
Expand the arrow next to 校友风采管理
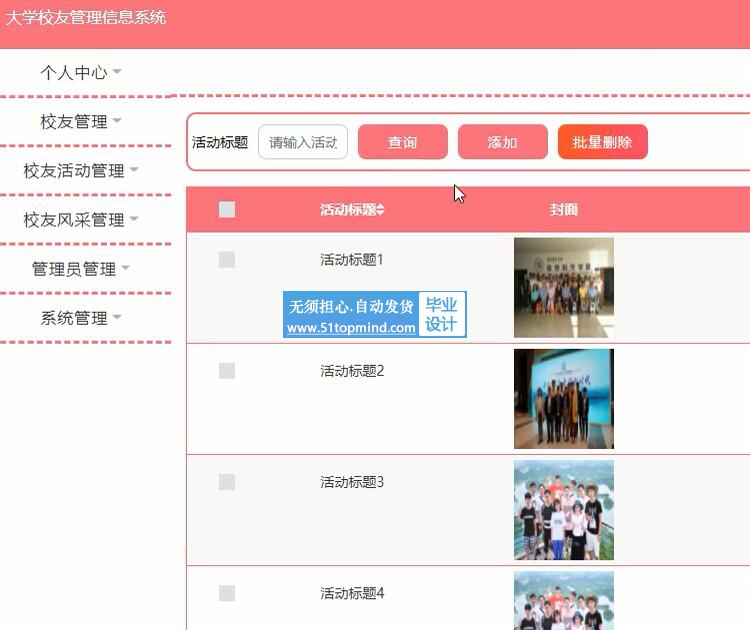coord(134,219)
